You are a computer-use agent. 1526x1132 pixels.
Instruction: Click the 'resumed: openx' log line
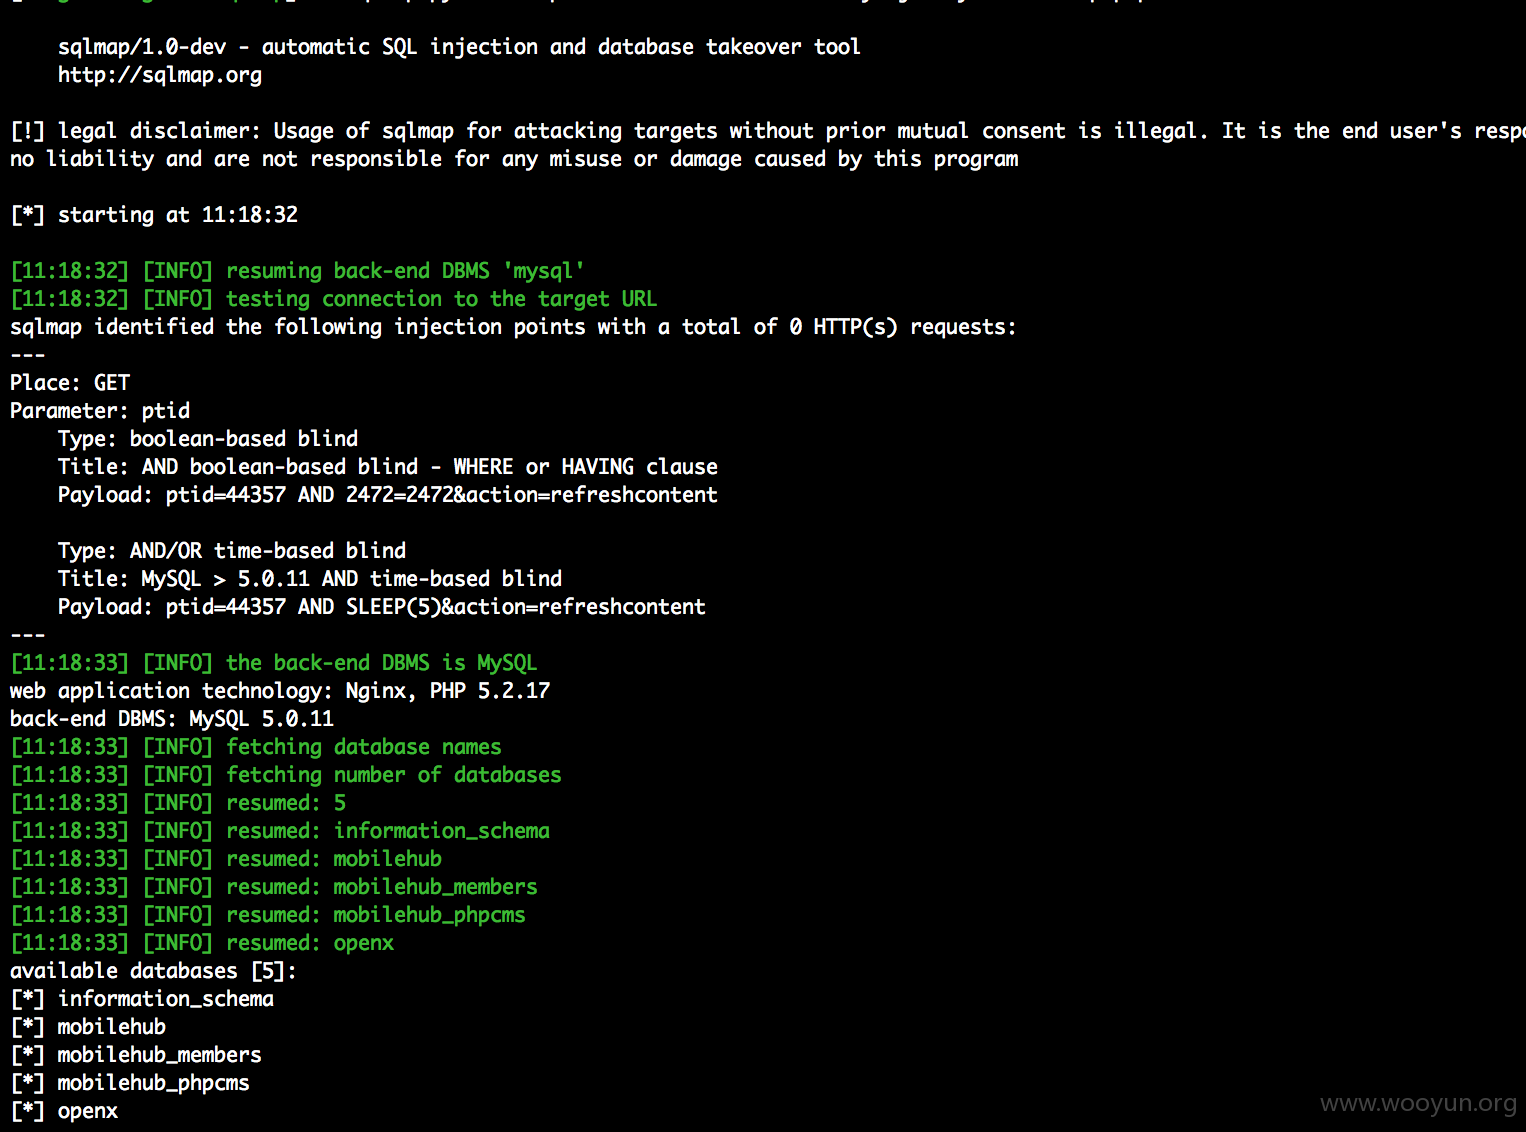(x=202, y=943)
